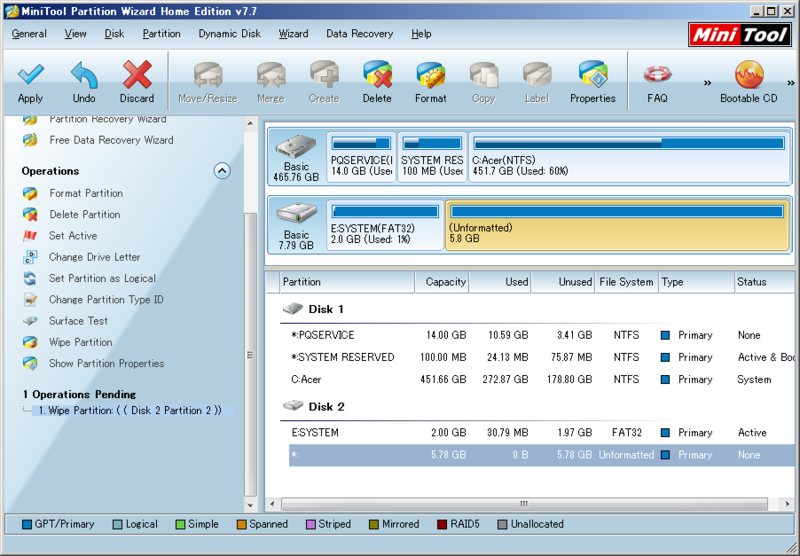Image resolution: width=800 pixels, height=556 pixels.
Task: Discard all pending changes
Action: pyautogui.click(x=137, y=82)
